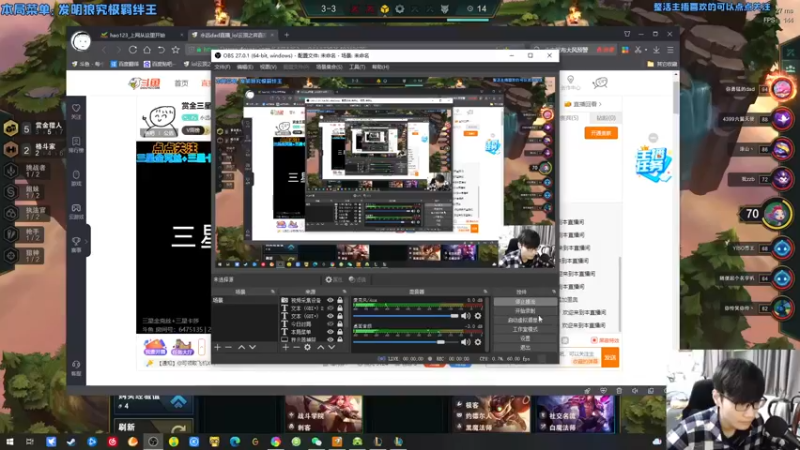Open 滤镜 for selected source
Viewport: 800px width, 450px height.
(358, 280)
